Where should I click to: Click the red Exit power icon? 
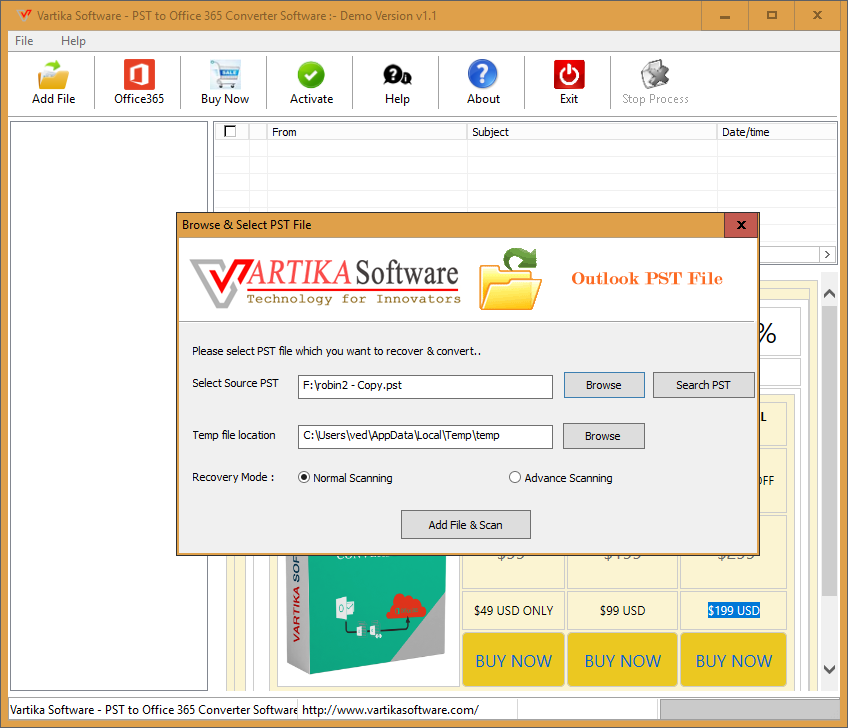tap(569, 75)
